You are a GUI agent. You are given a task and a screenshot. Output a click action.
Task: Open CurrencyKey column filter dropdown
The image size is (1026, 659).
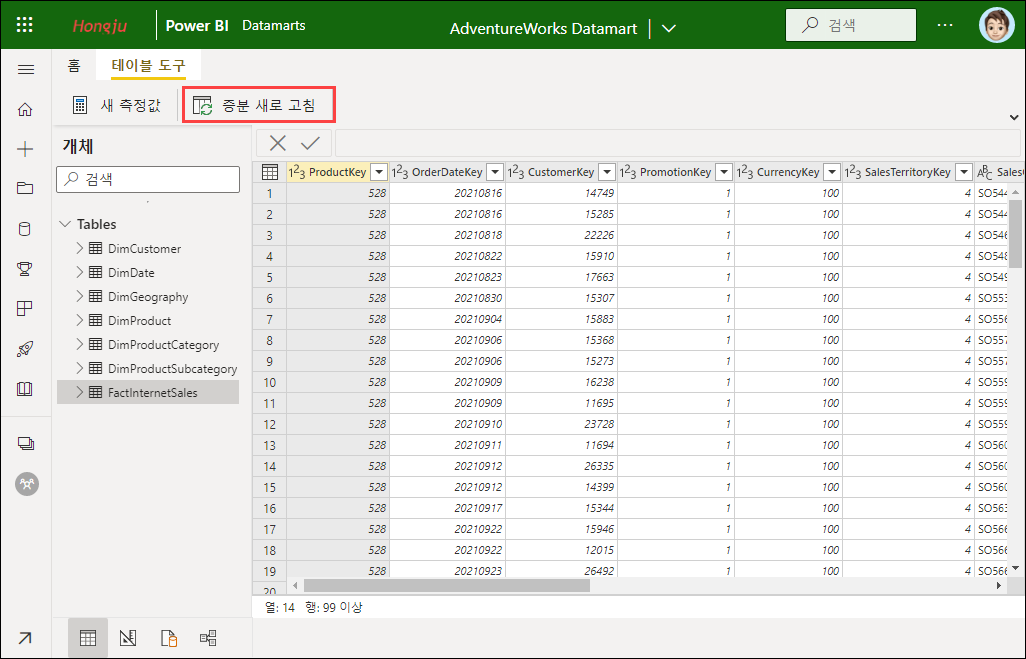click(x=832, y=172)
